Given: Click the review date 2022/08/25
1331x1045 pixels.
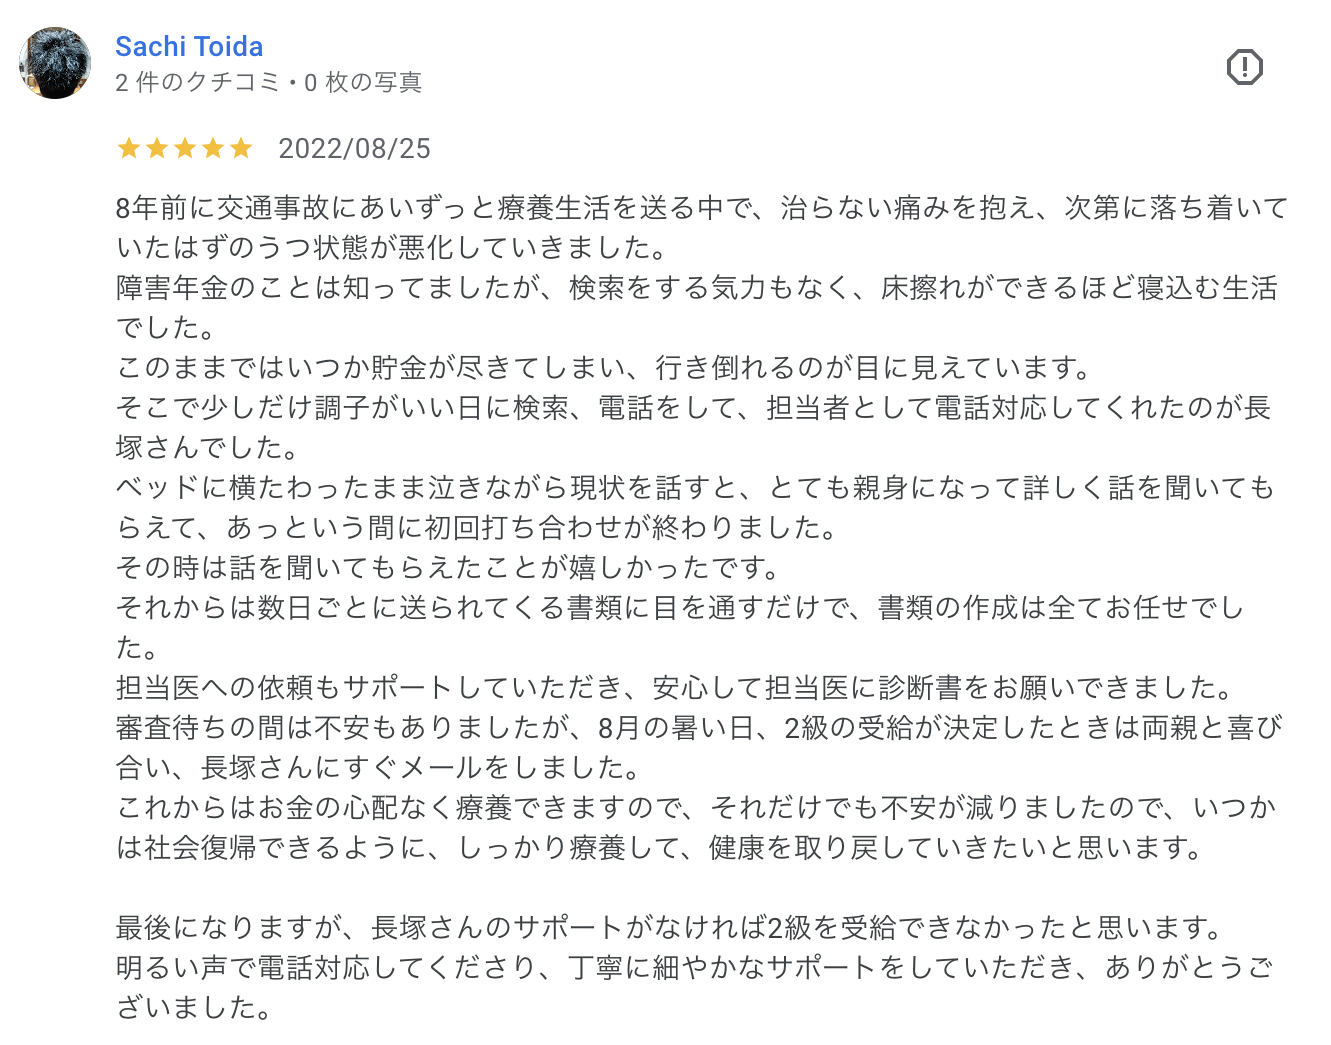Looking at the screenshot, I should [354, 148].
